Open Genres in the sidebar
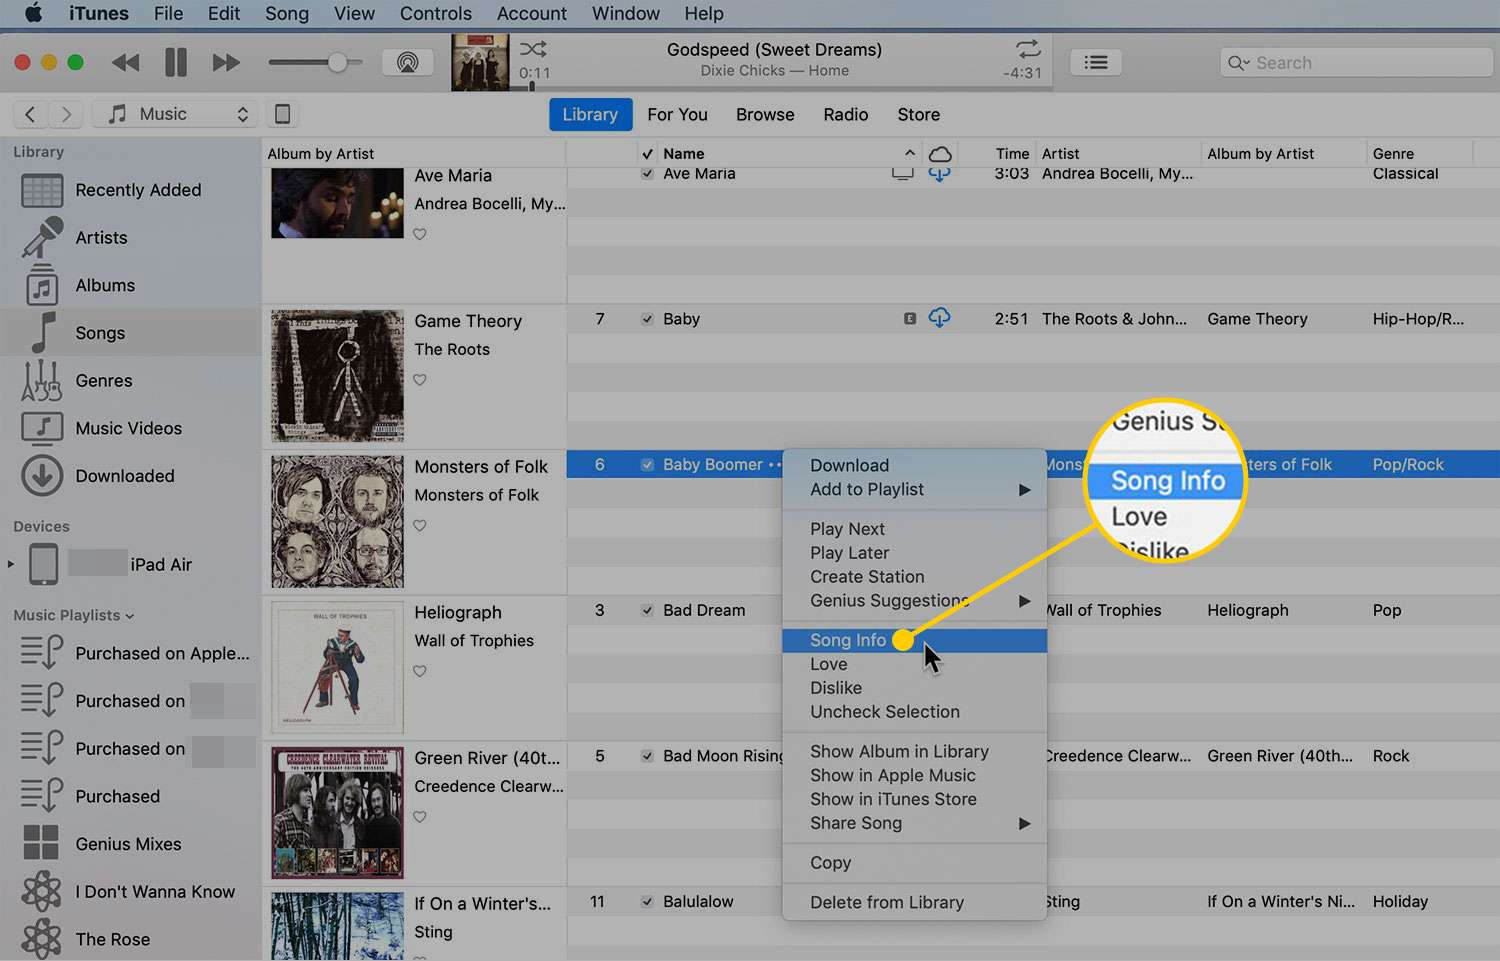Viewport: 1500px width, 961px height. tap(130, 381)
